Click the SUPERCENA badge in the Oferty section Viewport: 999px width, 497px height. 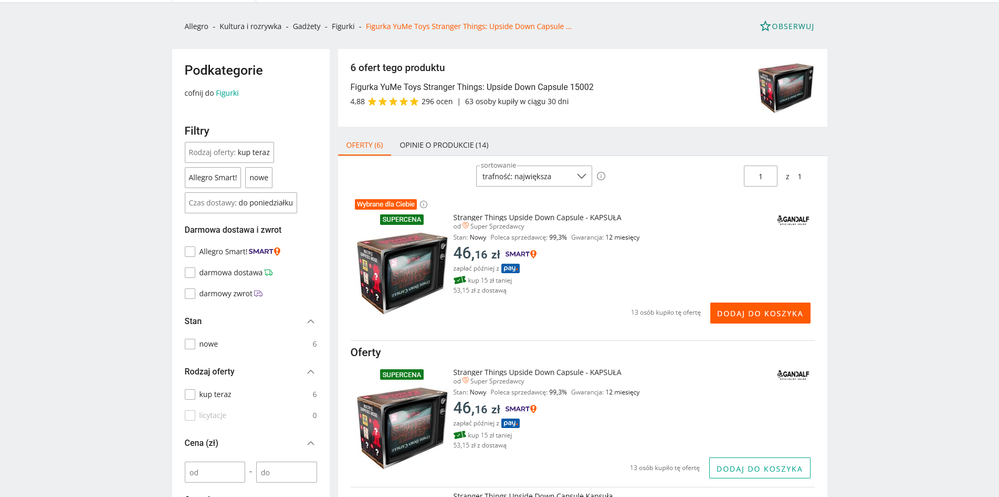pyautogui.click(x=402, y=375)
